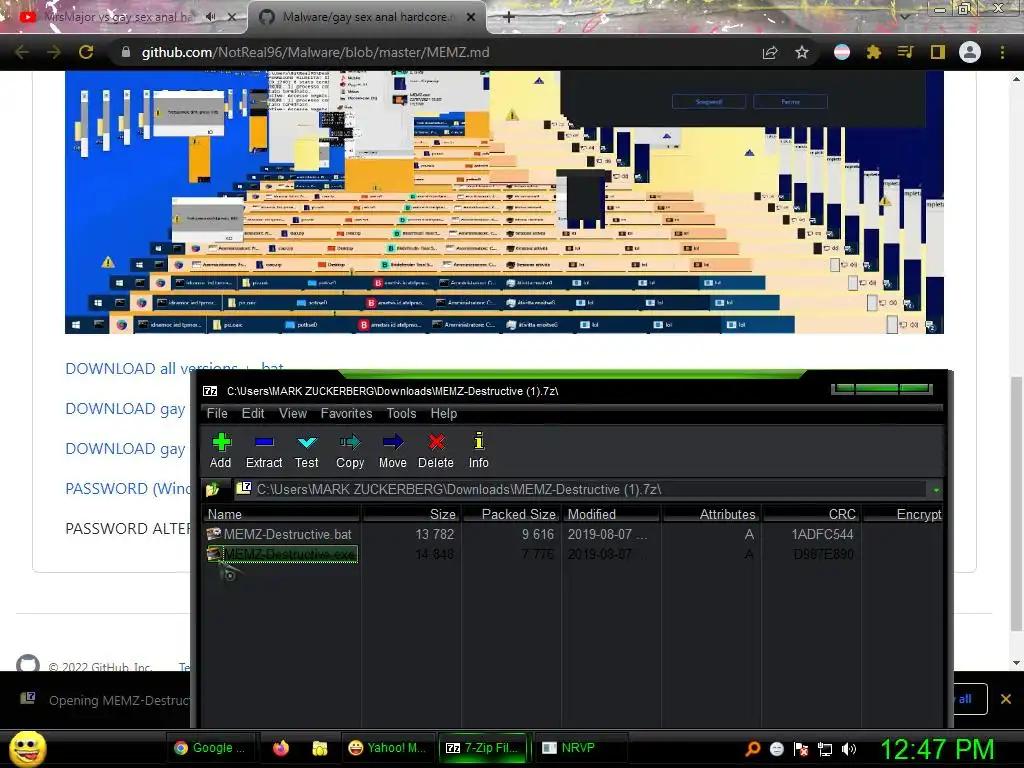Extract files using 7-Zip Extract icon
Image resolution: width=1024 pixels, height=768 pixels.
(264, 451)
